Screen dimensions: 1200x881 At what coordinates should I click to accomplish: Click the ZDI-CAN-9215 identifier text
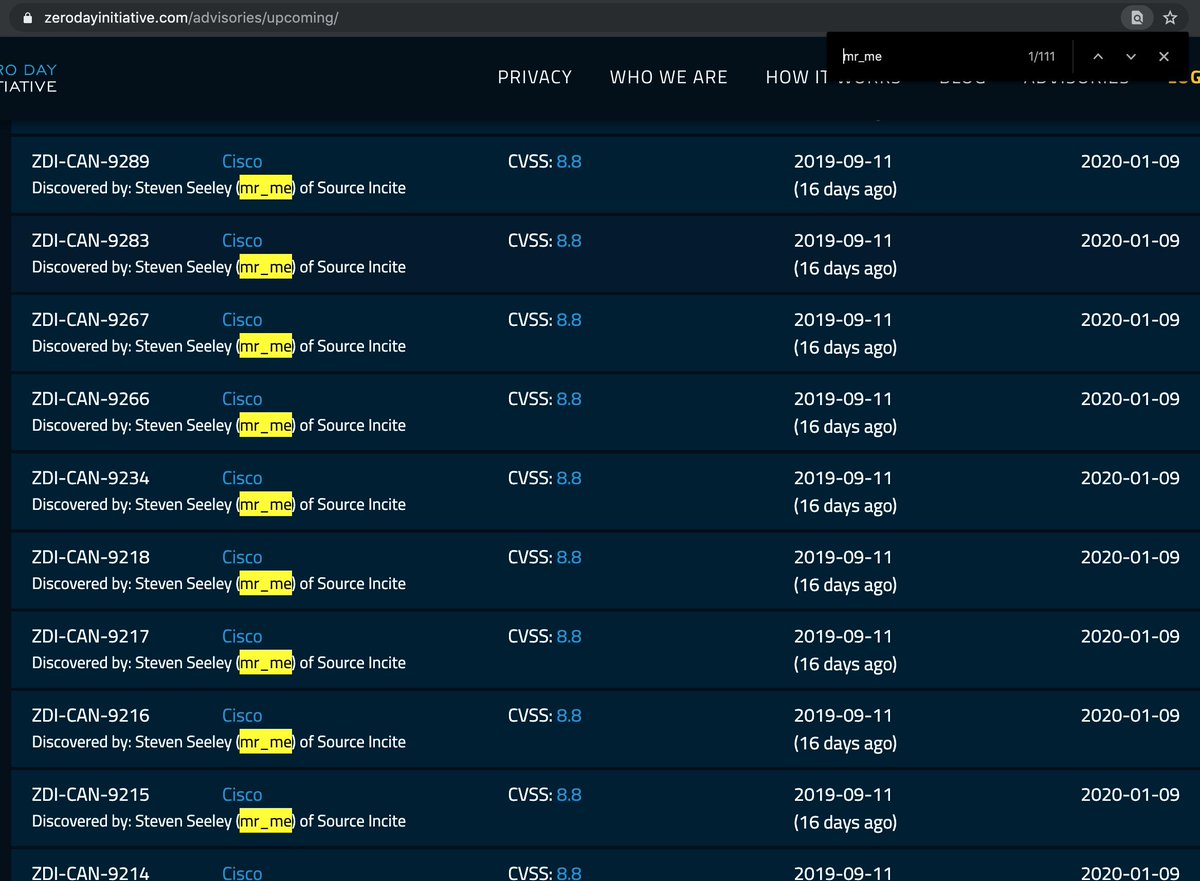coord(91,794)
